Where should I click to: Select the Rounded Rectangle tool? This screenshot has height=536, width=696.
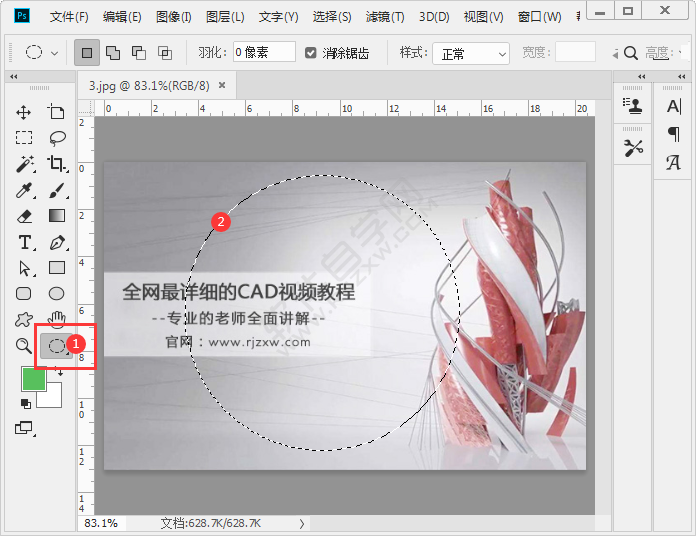[x=24, y=293]
